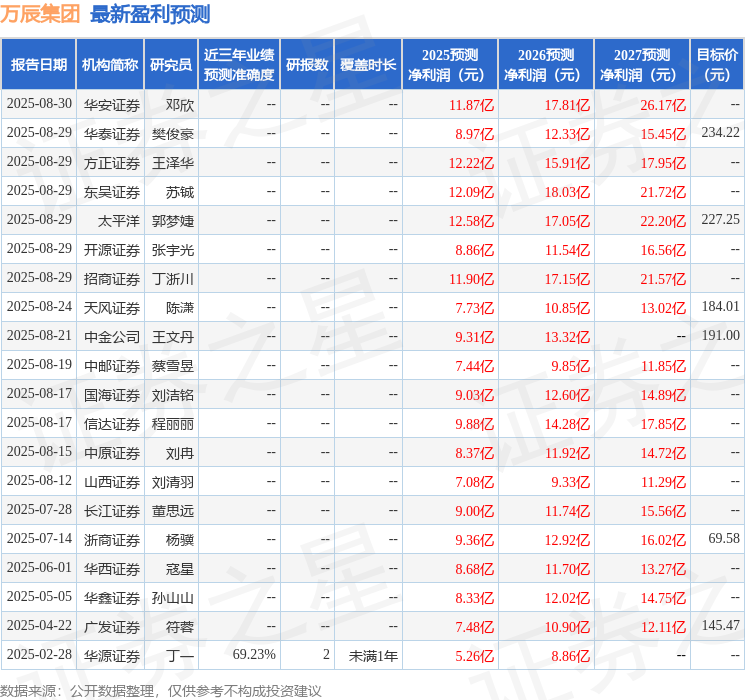
Task: Click analyst name 寇星
Action: 180,569
